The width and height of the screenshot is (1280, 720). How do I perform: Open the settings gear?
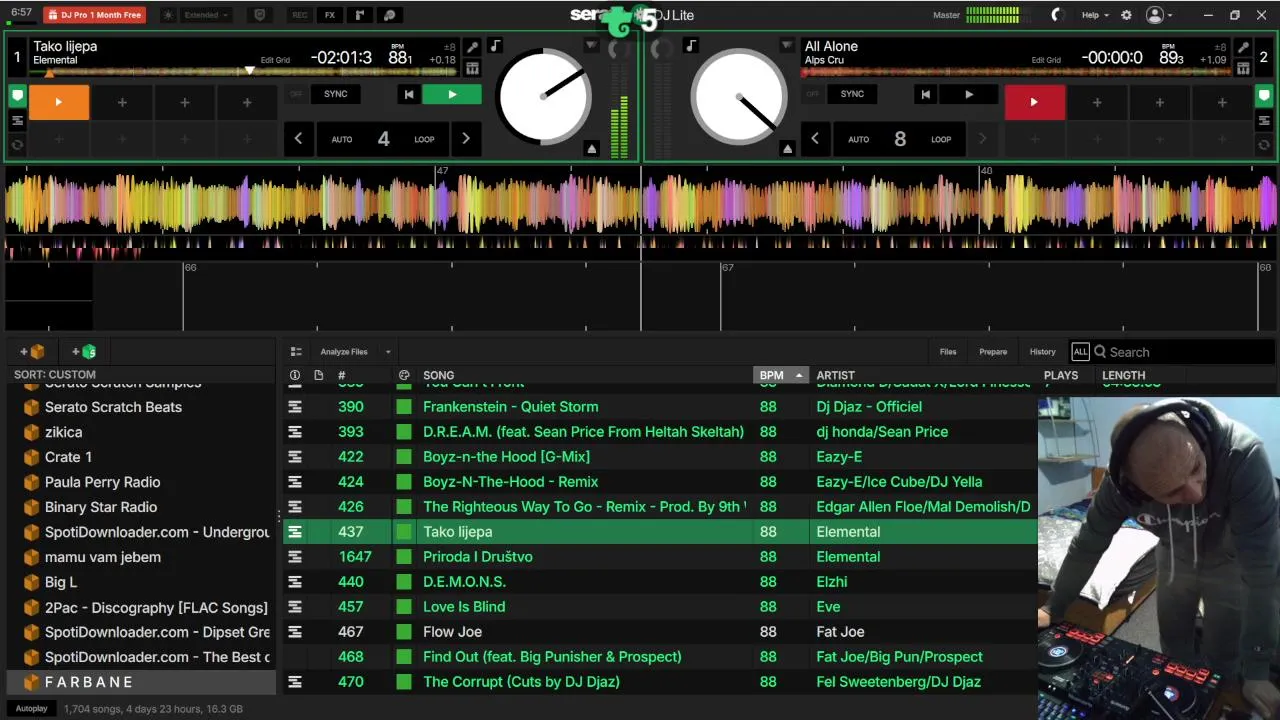point(1126,15)
